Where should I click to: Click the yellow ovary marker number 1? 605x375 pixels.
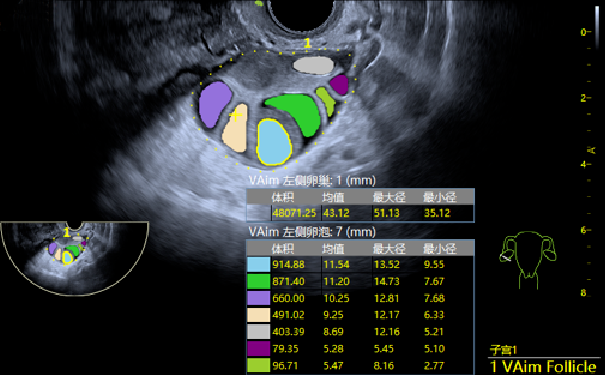[x=307, y=43]
